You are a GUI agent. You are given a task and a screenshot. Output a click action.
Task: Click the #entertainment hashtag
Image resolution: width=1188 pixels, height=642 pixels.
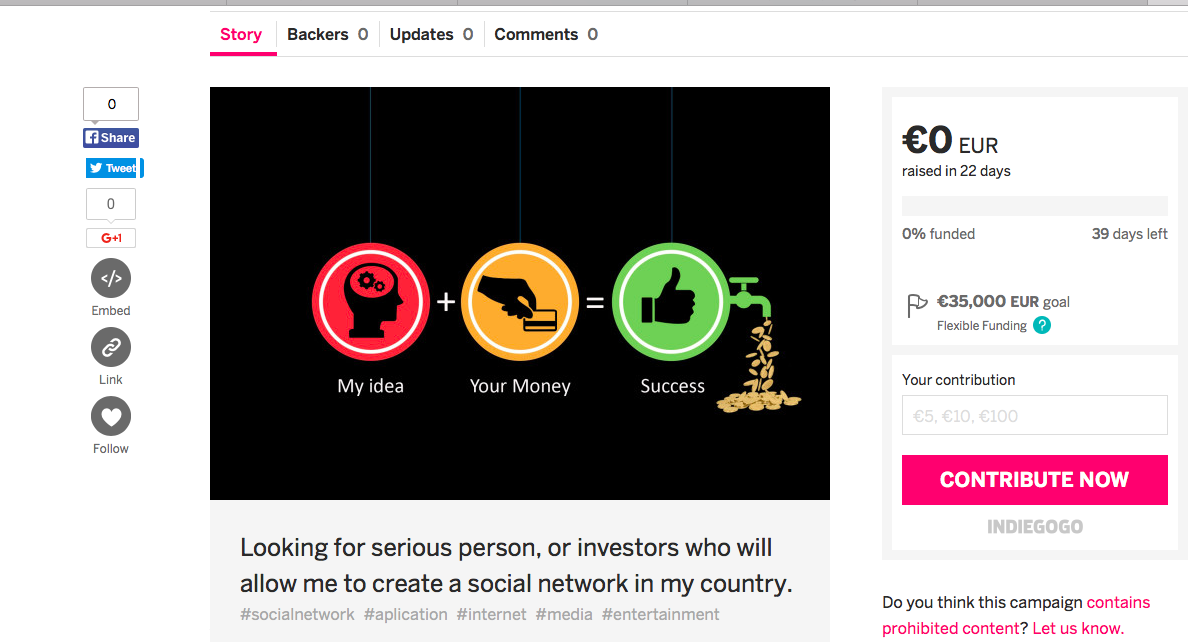click(x=660, y=614)
